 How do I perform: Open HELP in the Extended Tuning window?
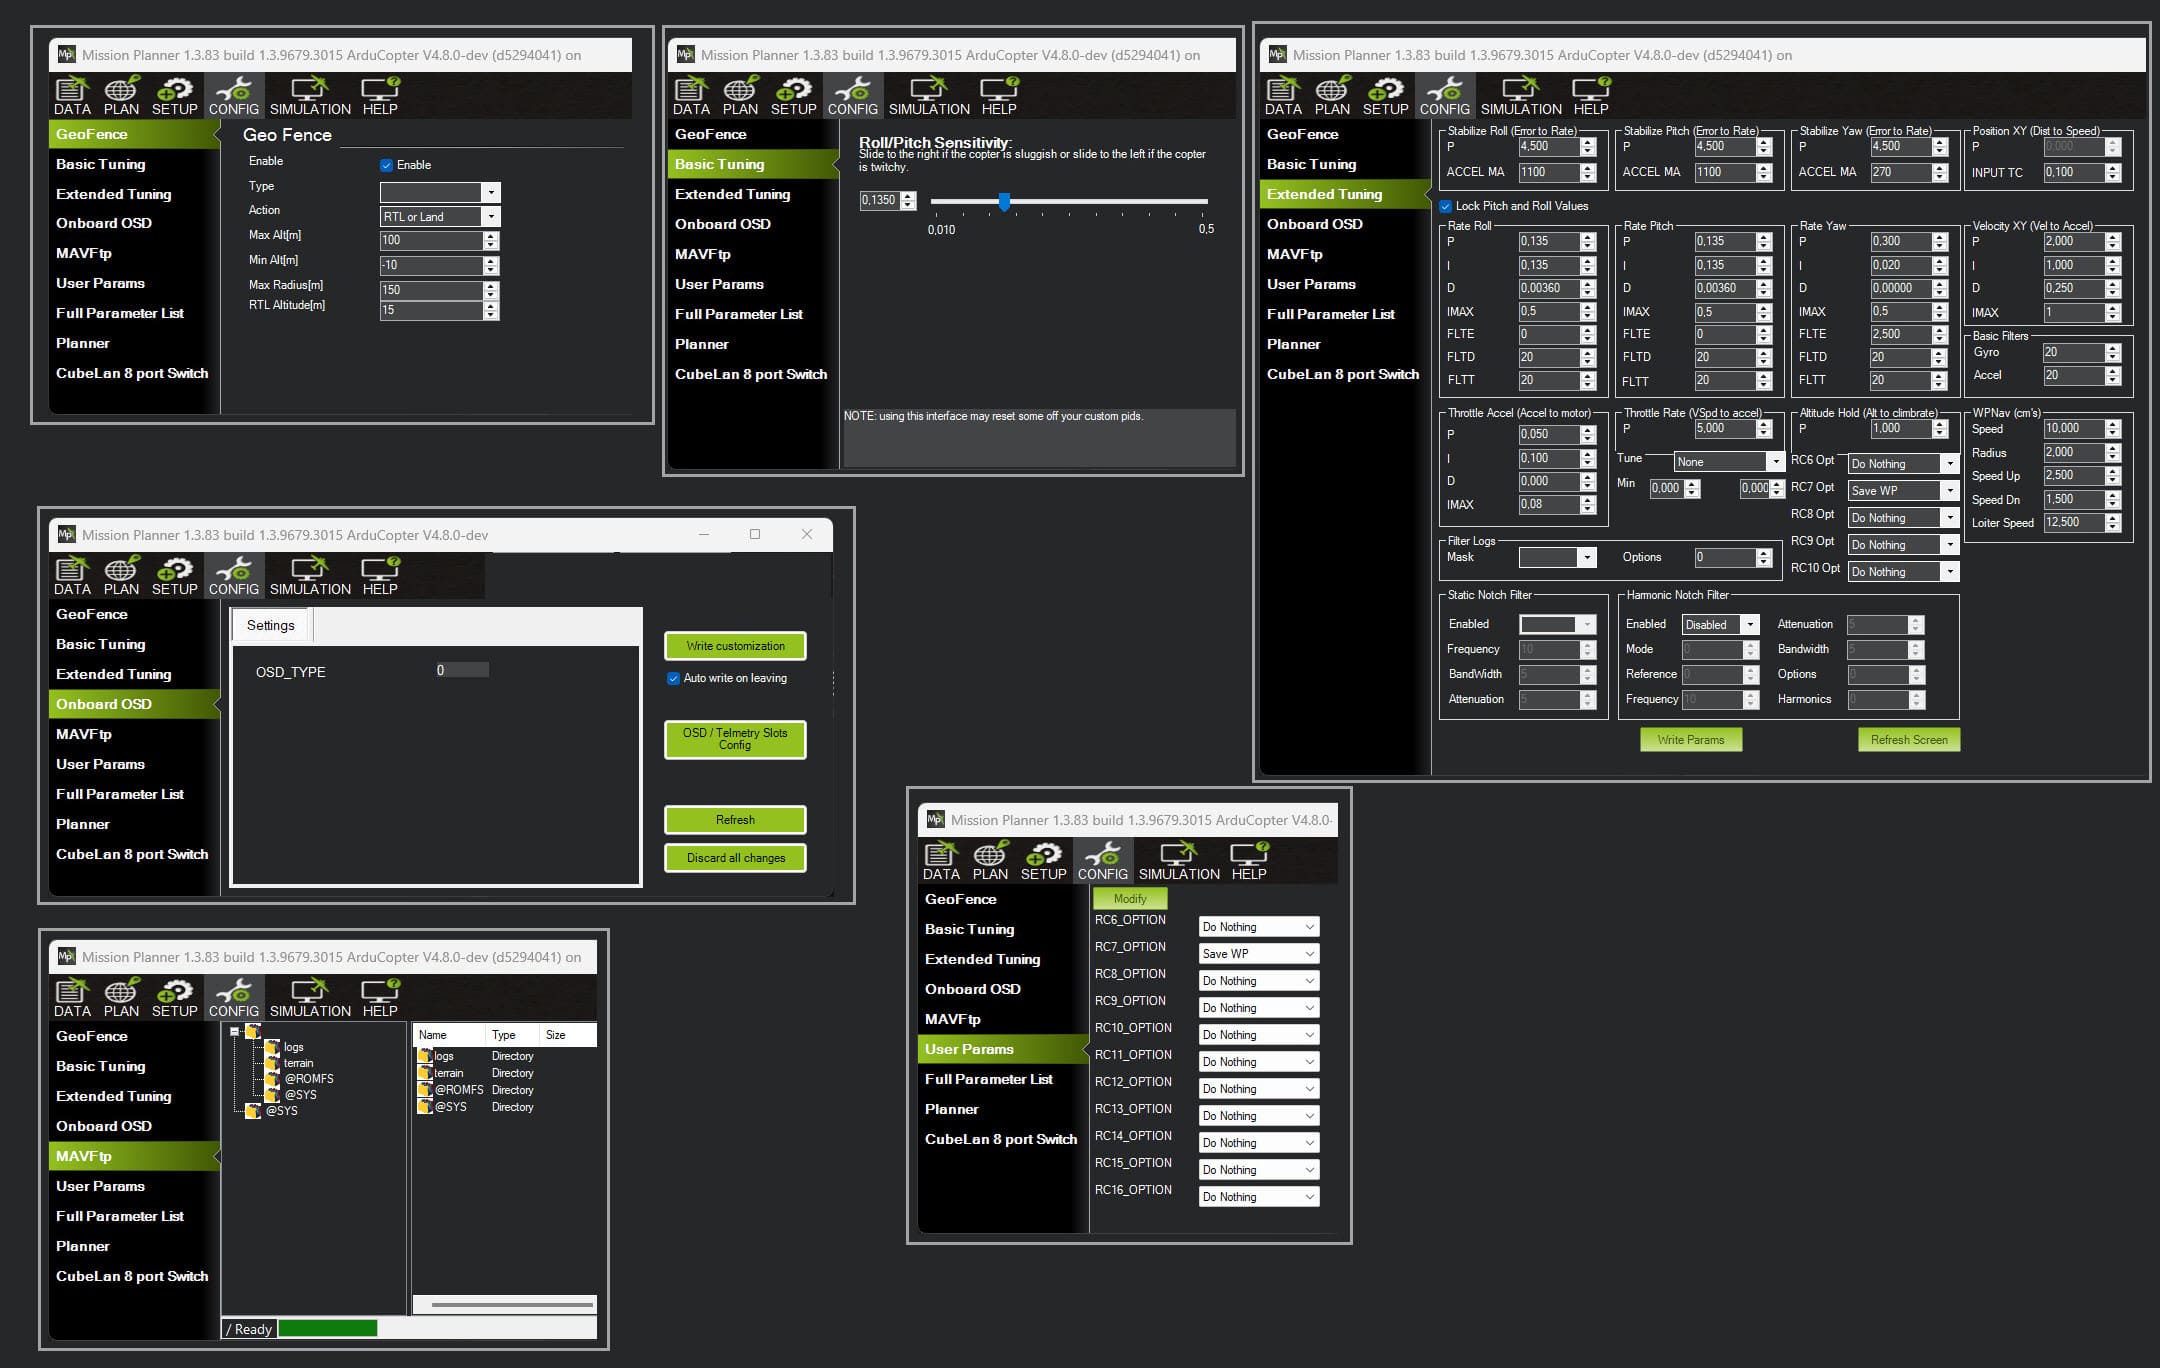point(1591,96)
